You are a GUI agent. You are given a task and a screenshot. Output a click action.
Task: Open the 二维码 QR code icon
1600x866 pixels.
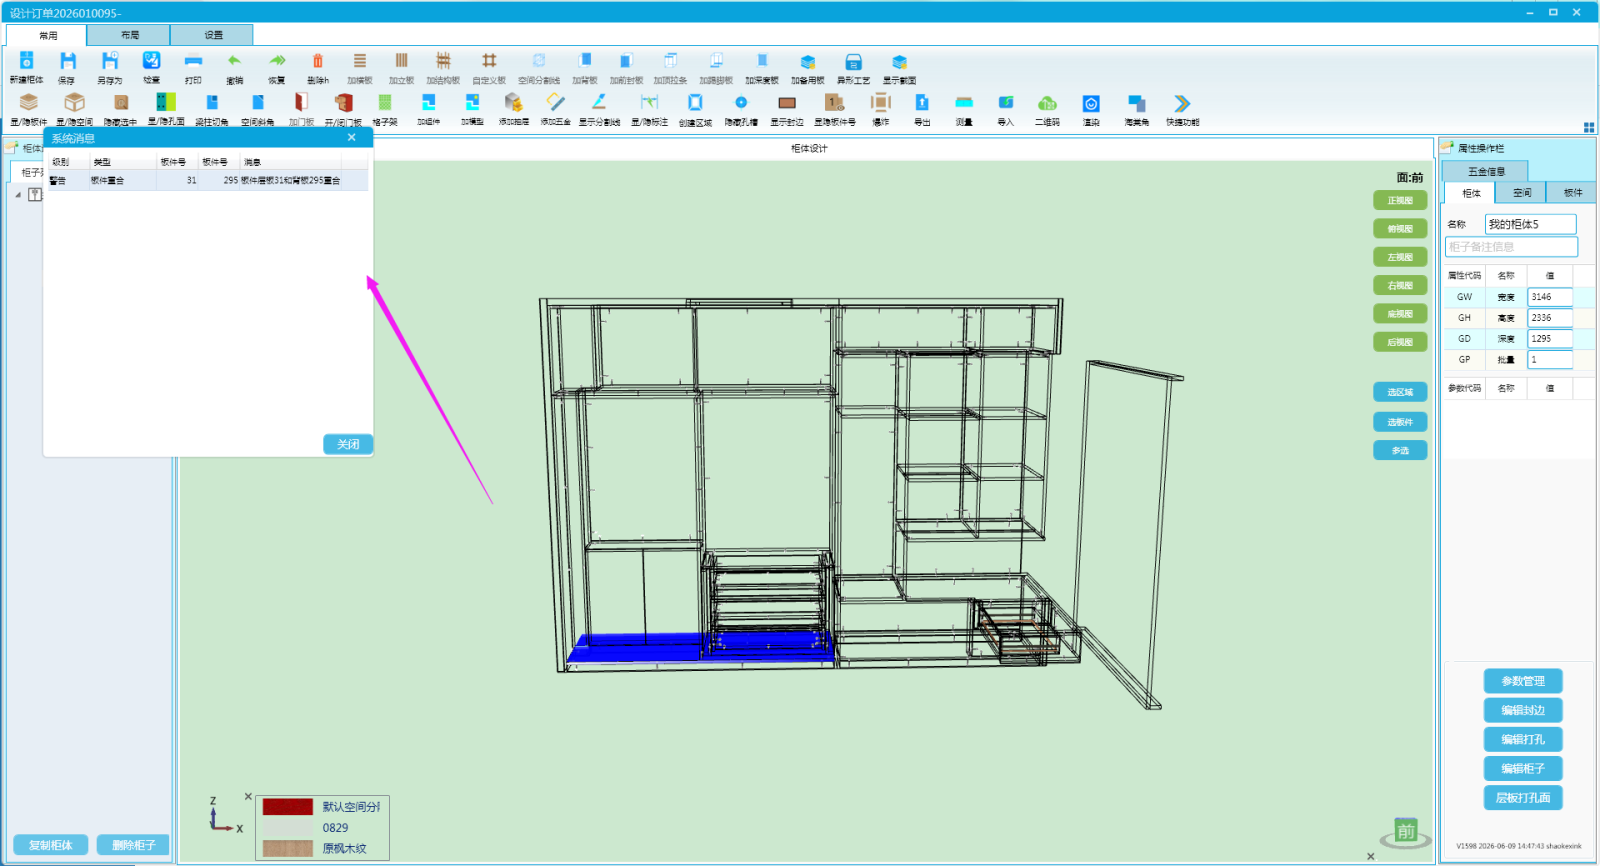tap(1047, 109)
